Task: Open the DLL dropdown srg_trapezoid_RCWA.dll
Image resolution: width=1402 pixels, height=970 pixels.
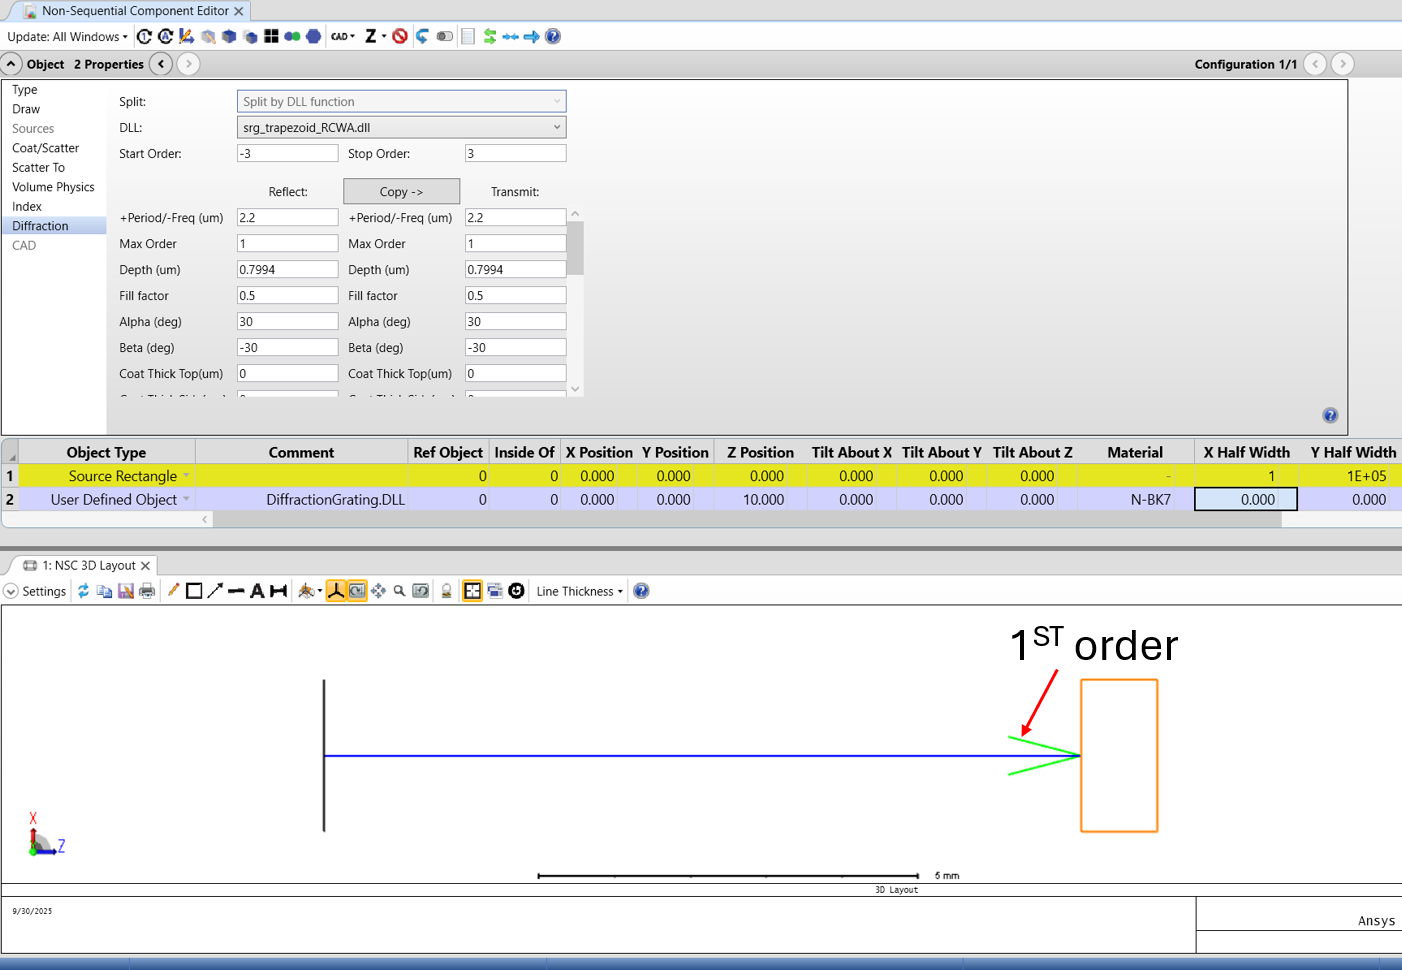Action: tap(401, 127)
